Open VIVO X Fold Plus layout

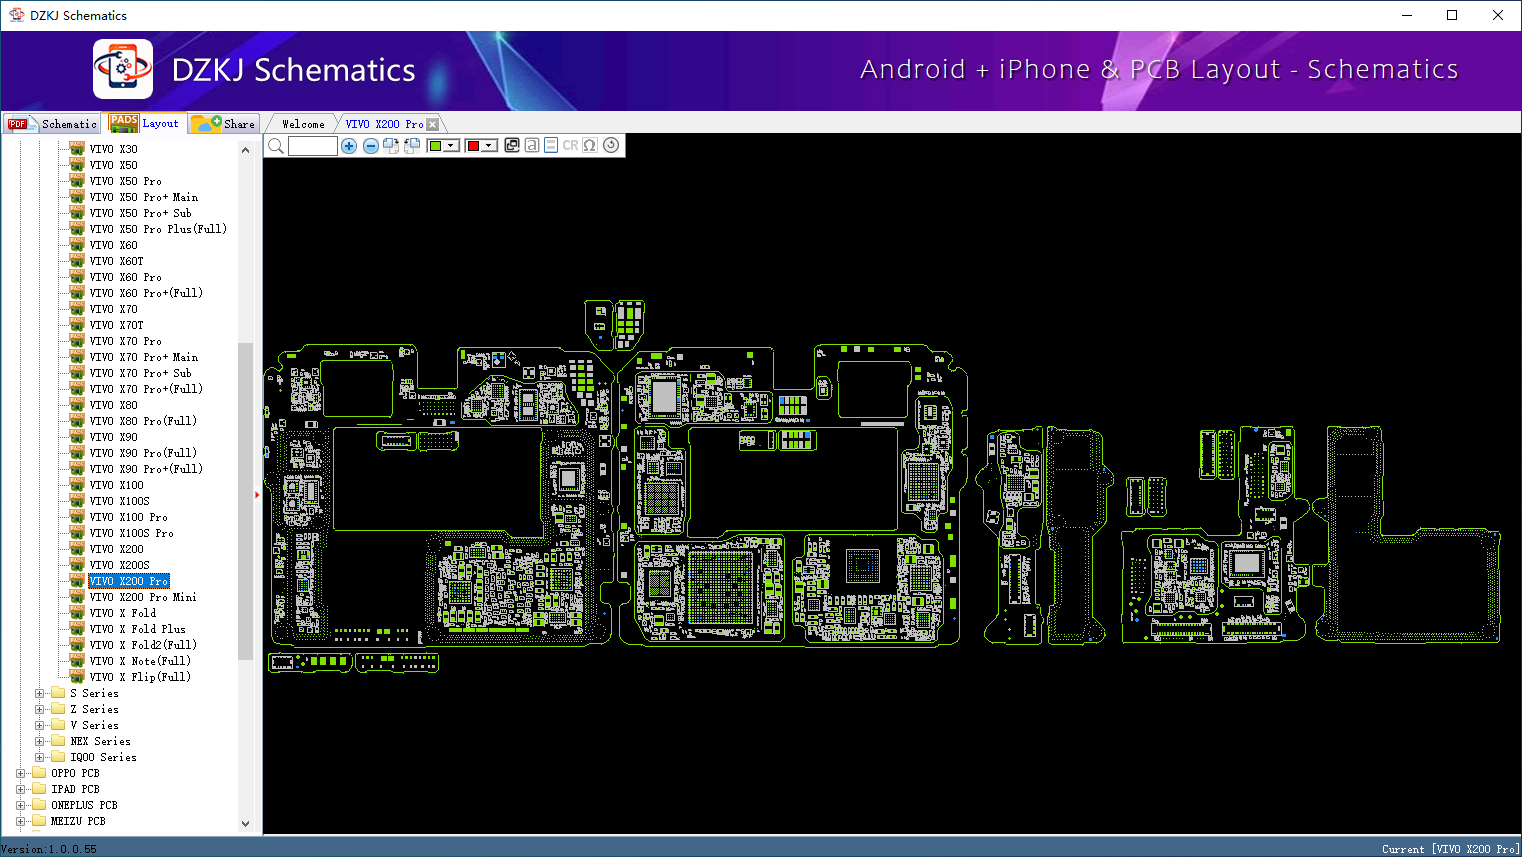[x=138, y=629]
